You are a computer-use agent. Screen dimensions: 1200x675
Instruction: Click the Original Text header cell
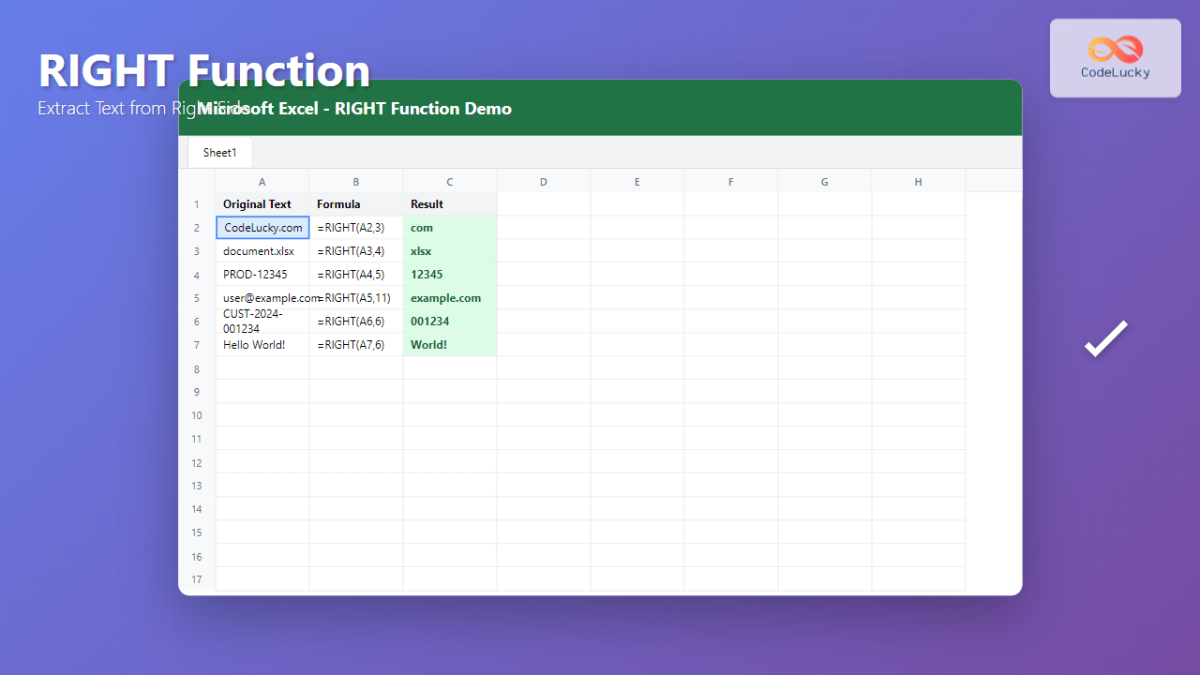[262, 204]
